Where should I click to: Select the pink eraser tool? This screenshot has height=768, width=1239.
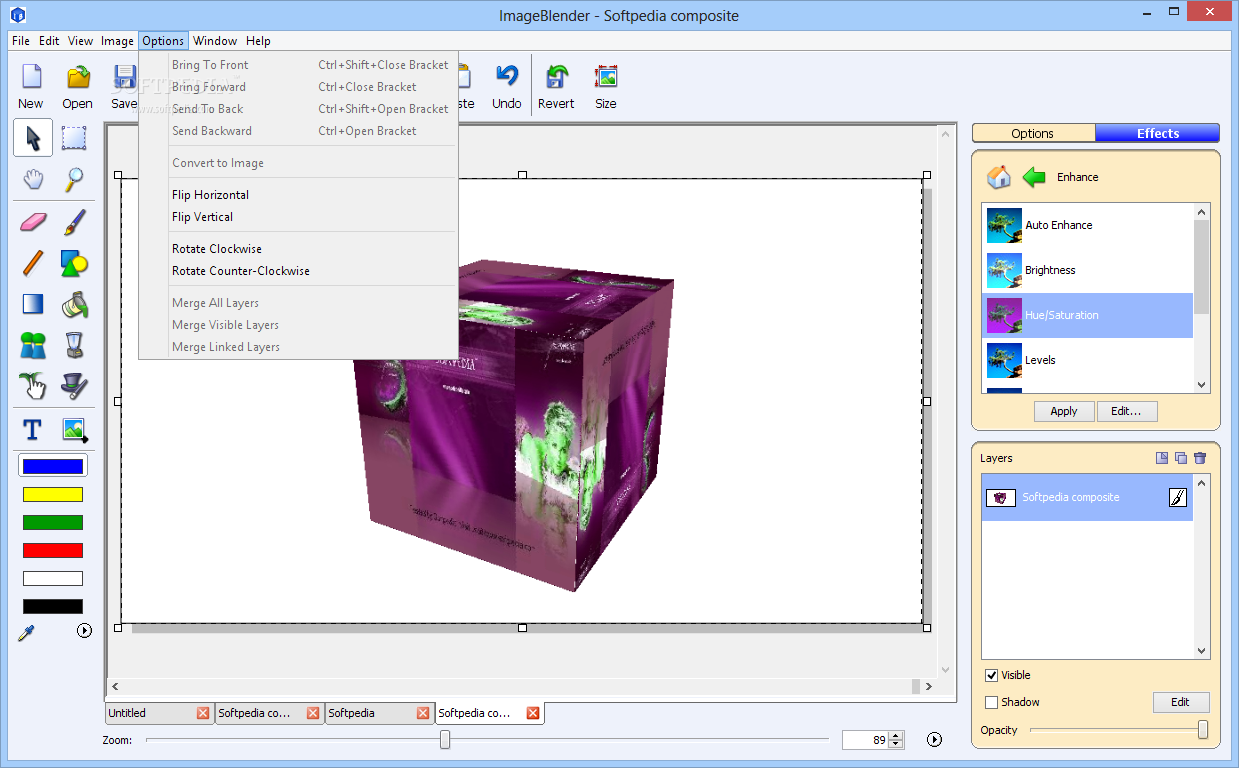pos(33,221)
